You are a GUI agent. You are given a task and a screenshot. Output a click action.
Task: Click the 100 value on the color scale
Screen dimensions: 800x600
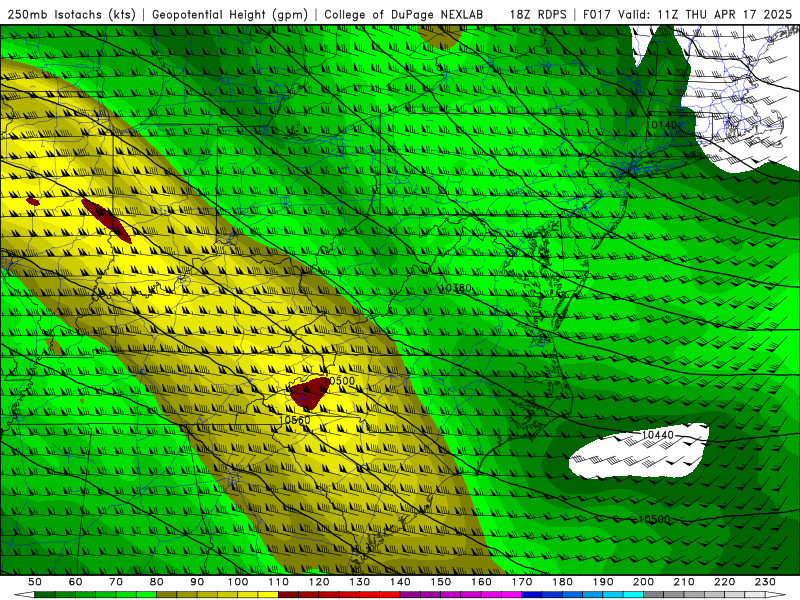(x=238, y=582)
